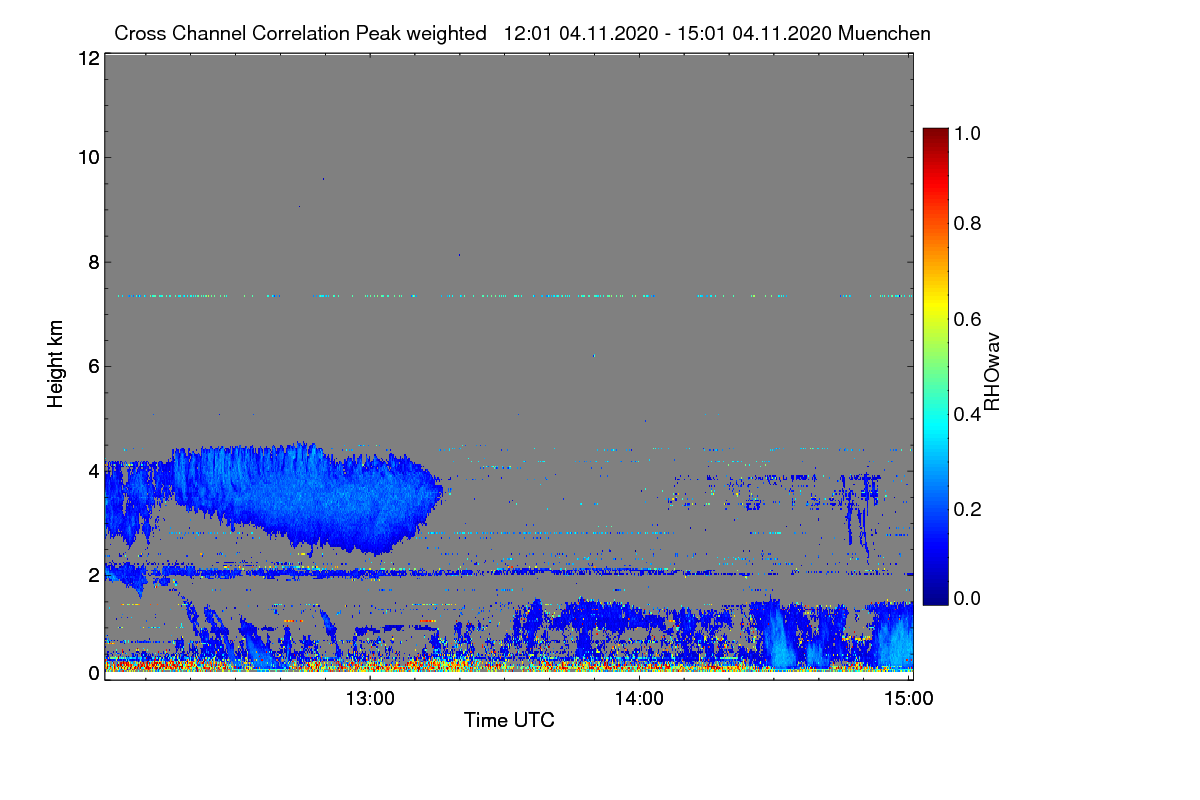Click the 2 km height tick label
This screenshot has height=800, width=1200.
click(x=93, y=574)
